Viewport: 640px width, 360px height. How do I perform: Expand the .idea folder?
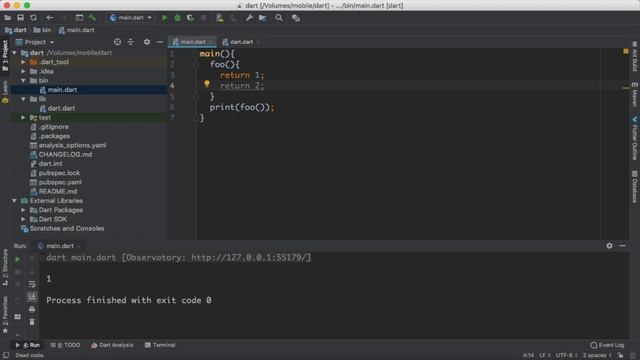[23, 71]
